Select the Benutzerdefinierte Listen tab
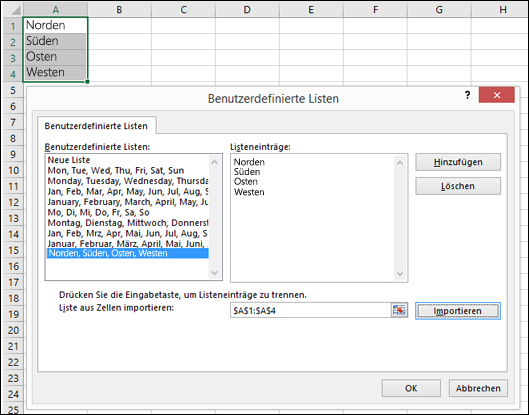Image resolution: width=529 pixels, height=415 pixels. 96,126
